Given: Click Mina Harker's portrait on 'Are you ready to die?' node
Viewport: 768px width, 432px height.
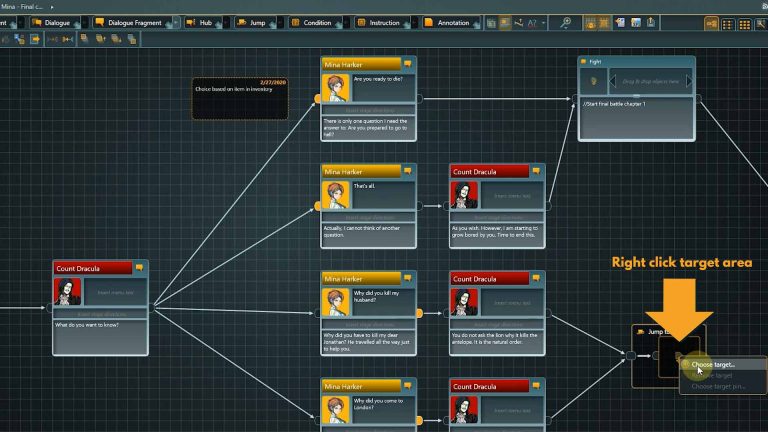Looking at the screenshot, I should click(x=336, y=88).
